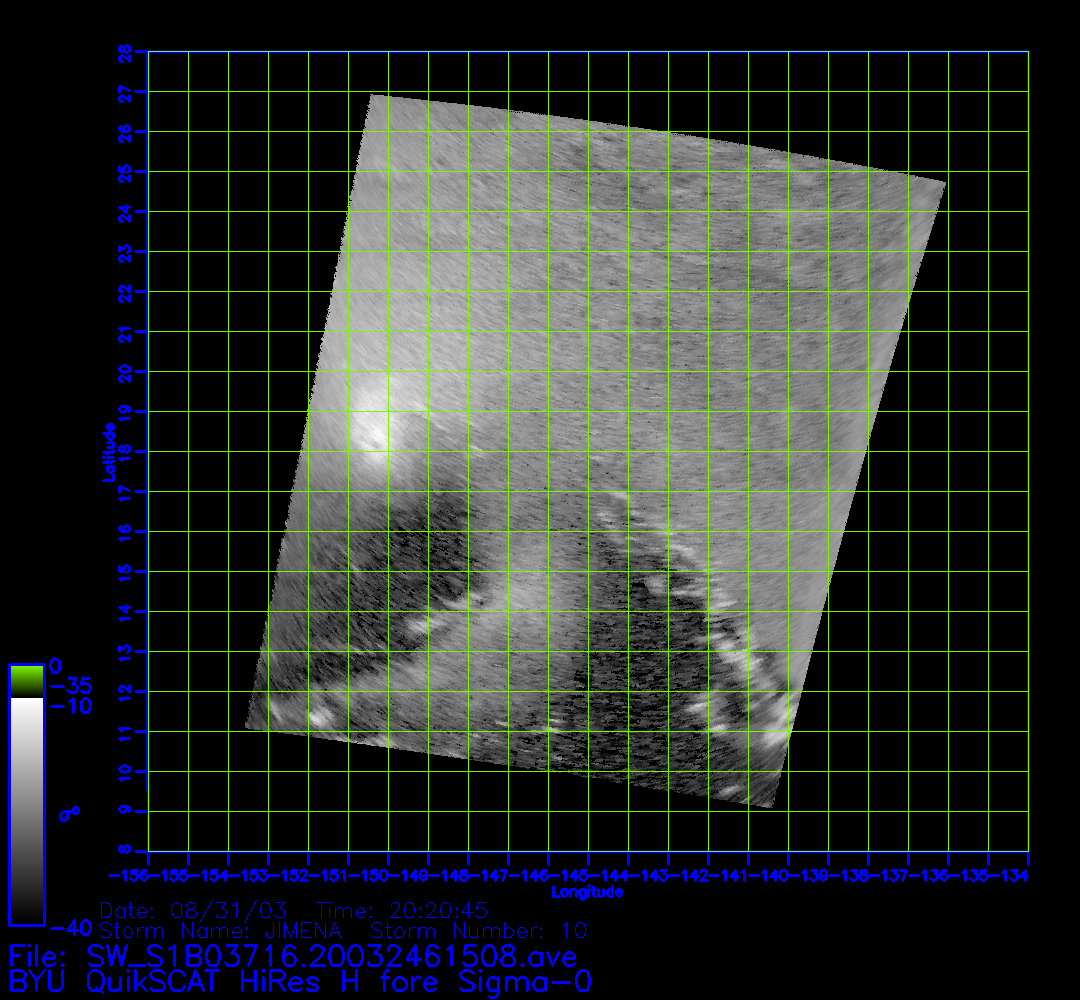
Task: Click the BYU QuikSCAT HiRes title text
Action: [x=222, y=982]
